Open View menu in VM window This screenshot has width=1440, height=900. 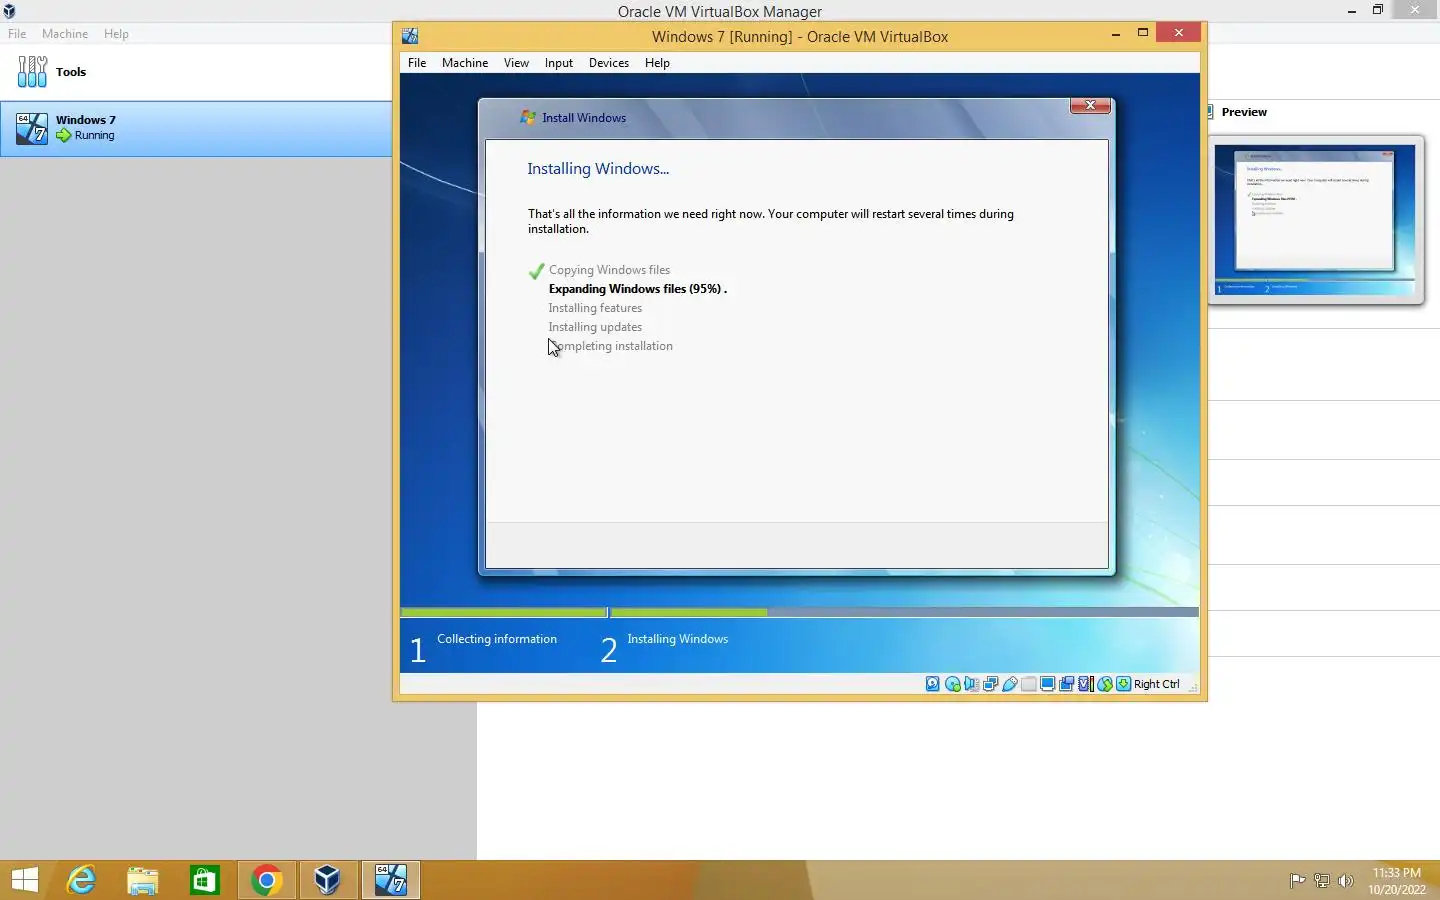516,62
